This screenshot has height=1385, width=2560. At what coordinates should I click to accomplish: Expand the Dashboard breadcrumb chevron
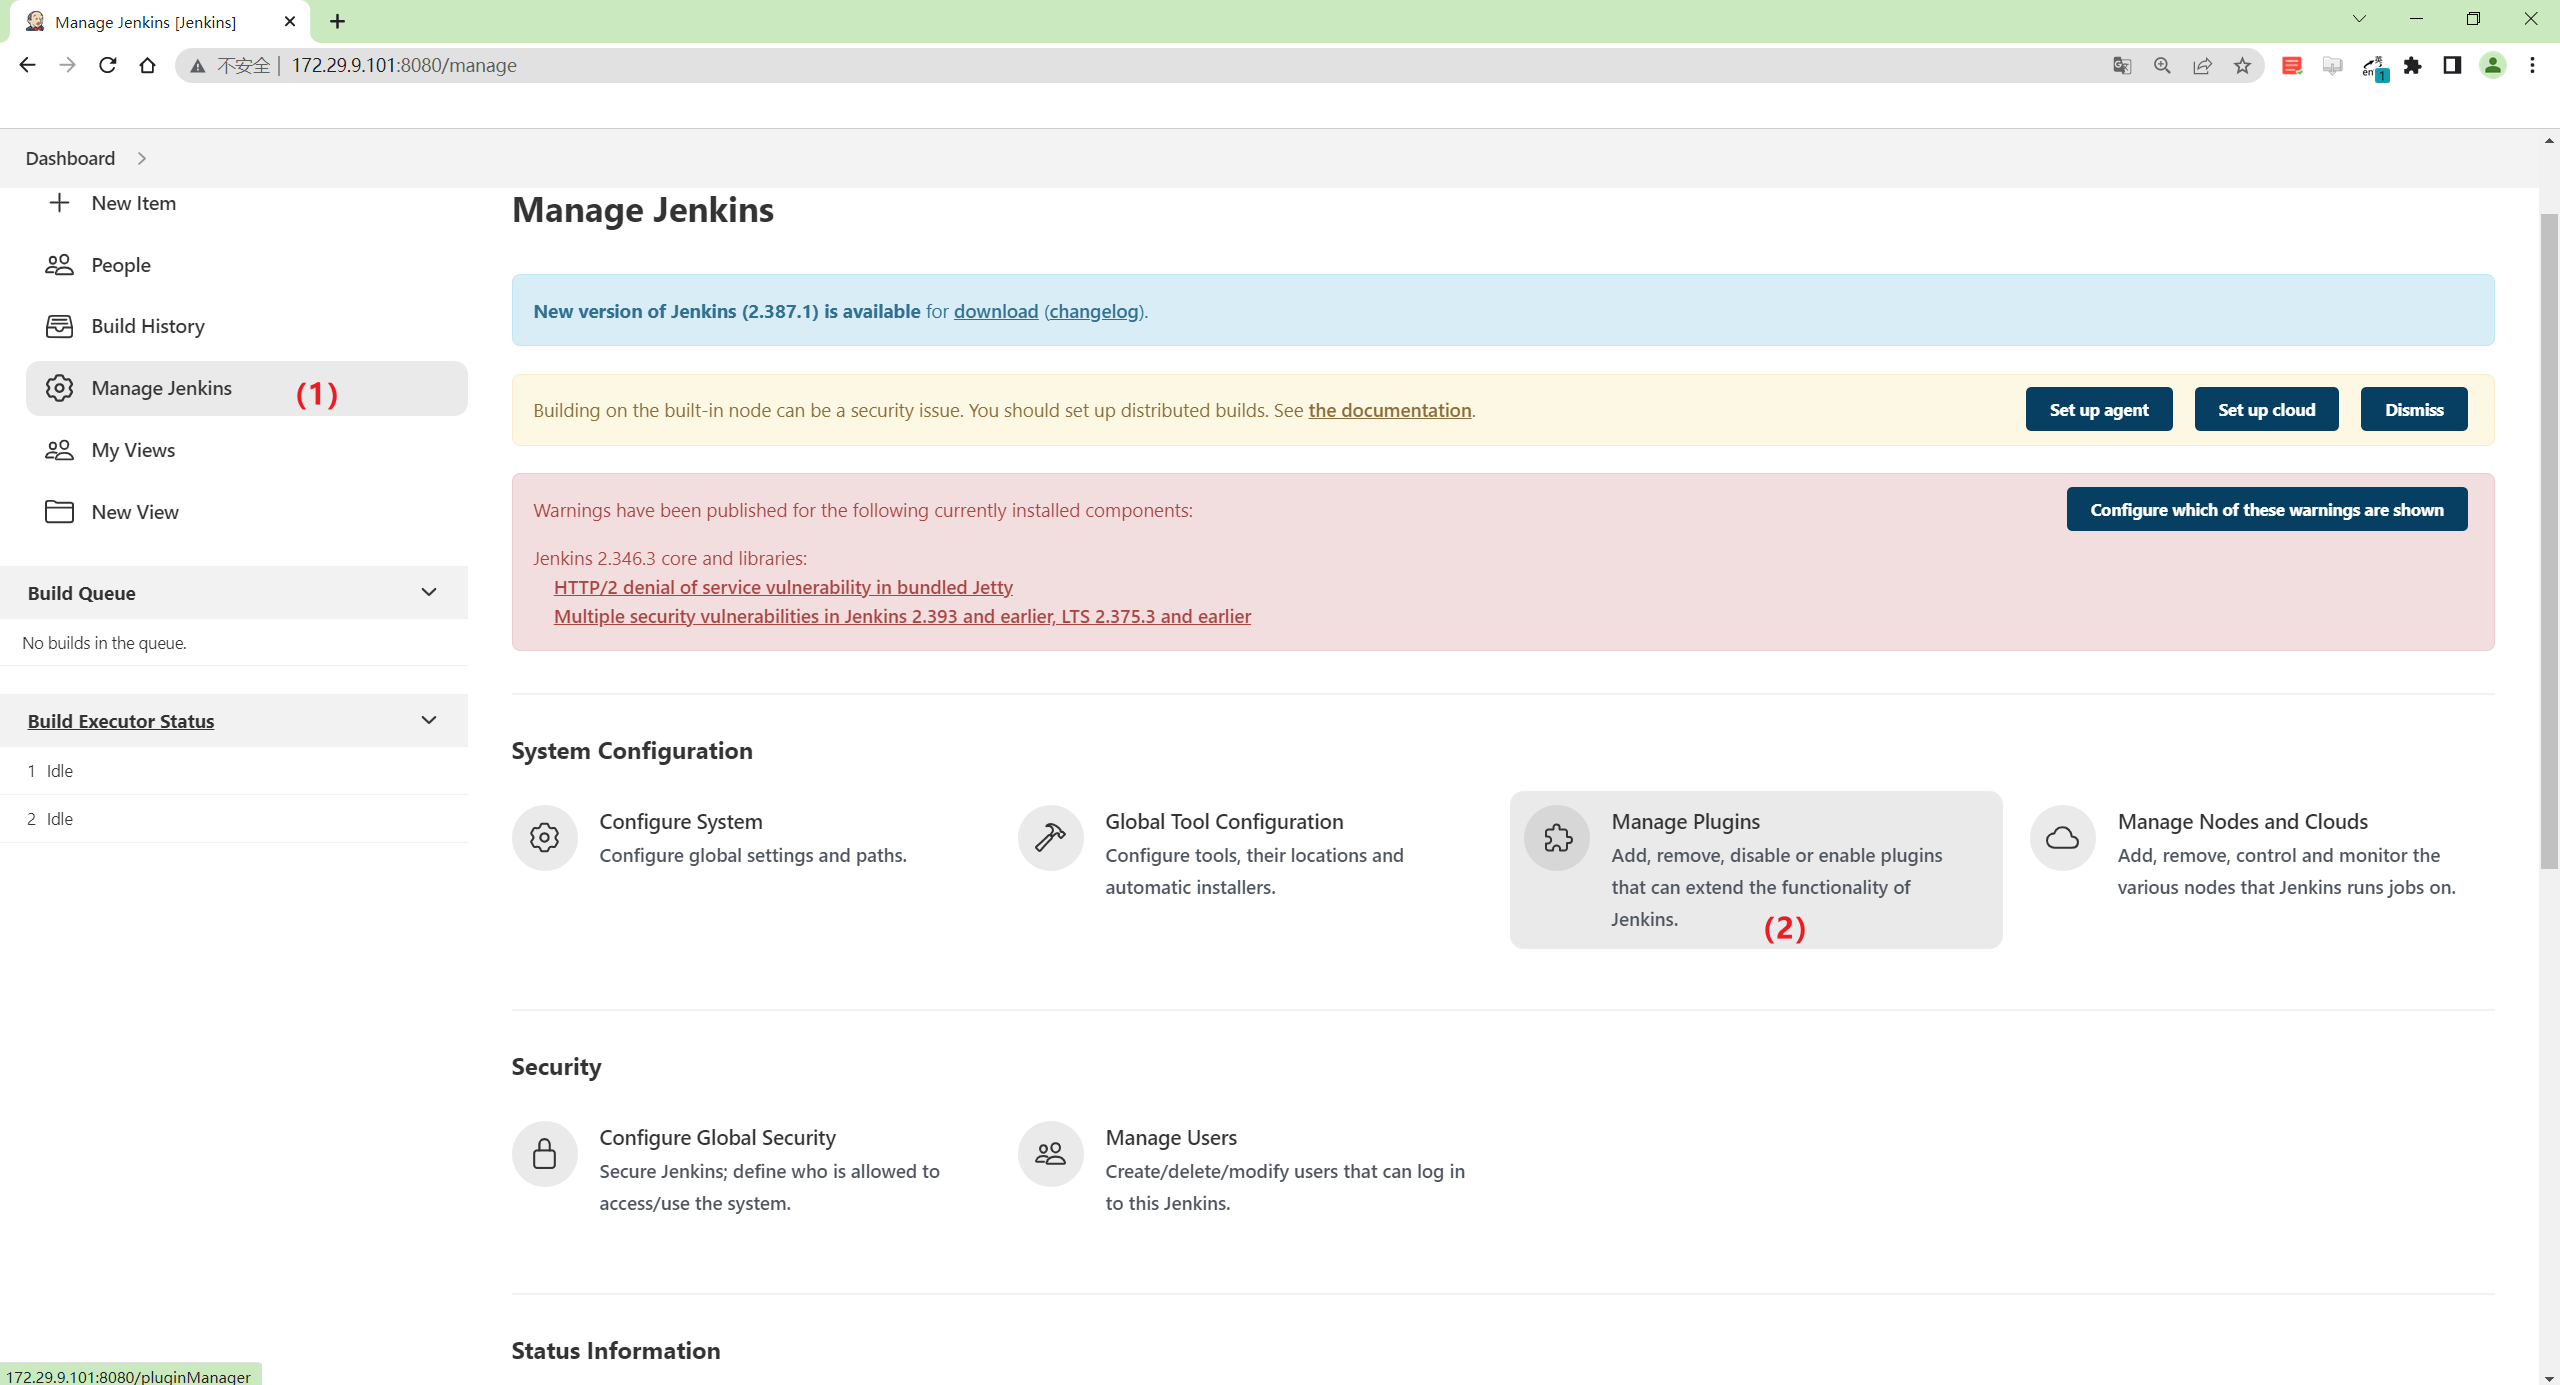142,158
